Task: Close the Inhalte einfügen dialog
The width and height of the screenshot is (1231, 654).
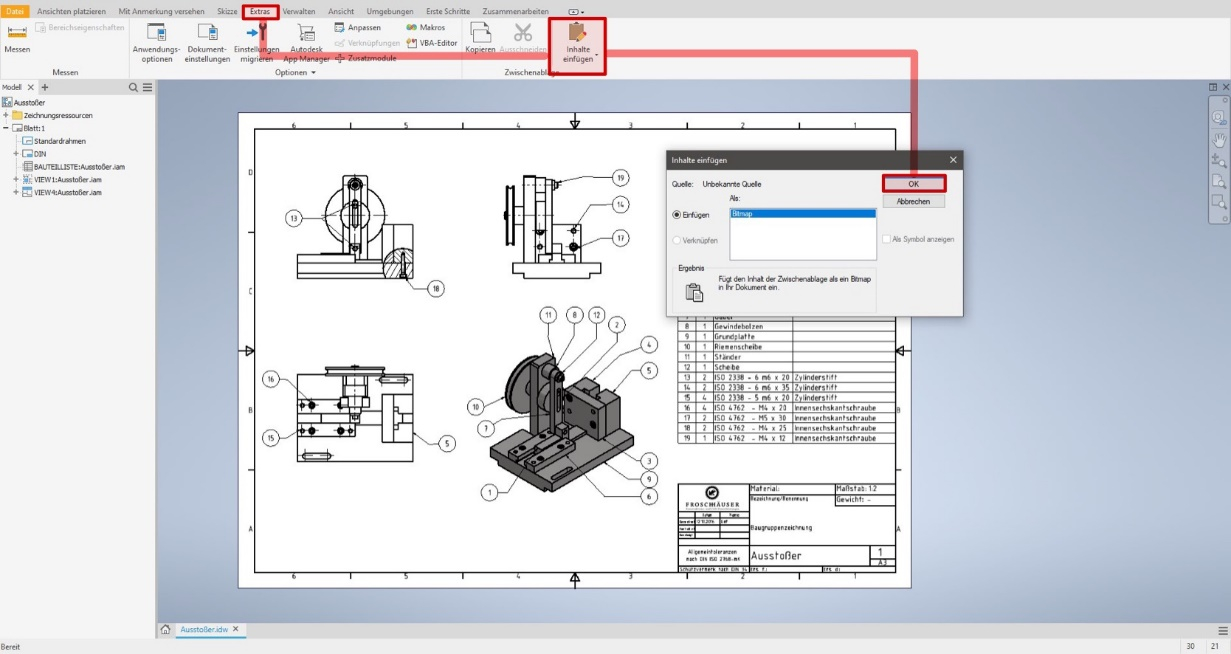Action: point(952,160)
